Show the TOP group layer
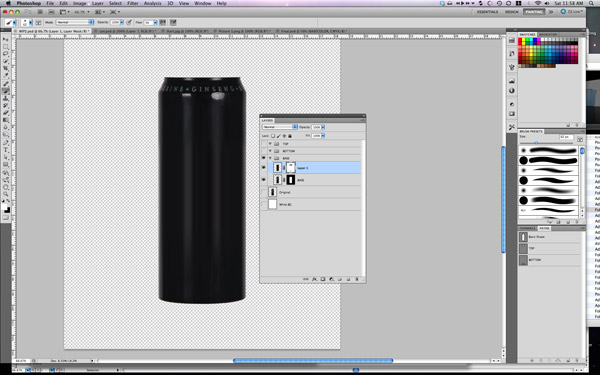600x375 pixels. point(264,144)
